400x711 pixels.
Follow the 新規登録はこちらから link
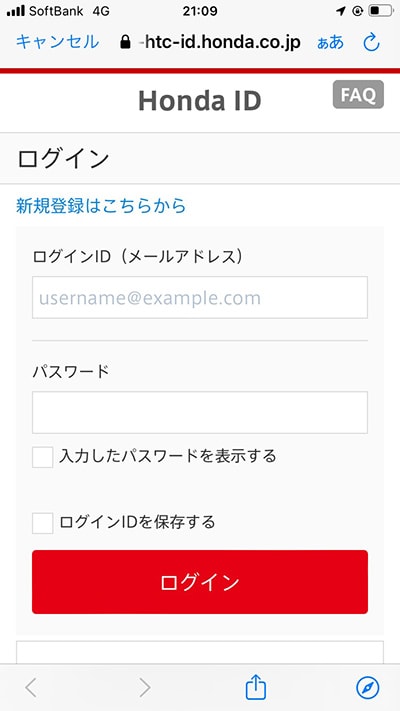pos(101,206)
